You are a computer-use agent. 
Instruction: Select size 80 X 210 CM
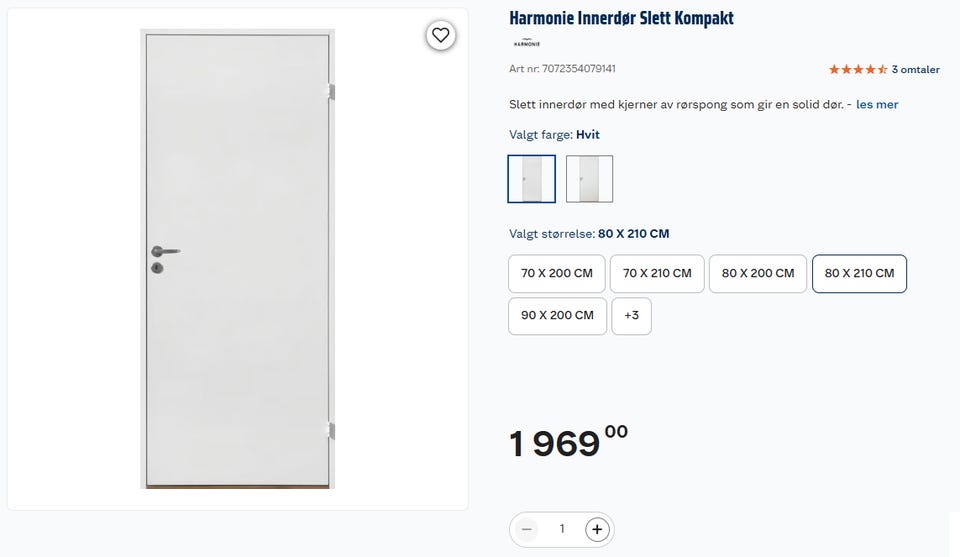pyautogui.click(x=859, y=274)
